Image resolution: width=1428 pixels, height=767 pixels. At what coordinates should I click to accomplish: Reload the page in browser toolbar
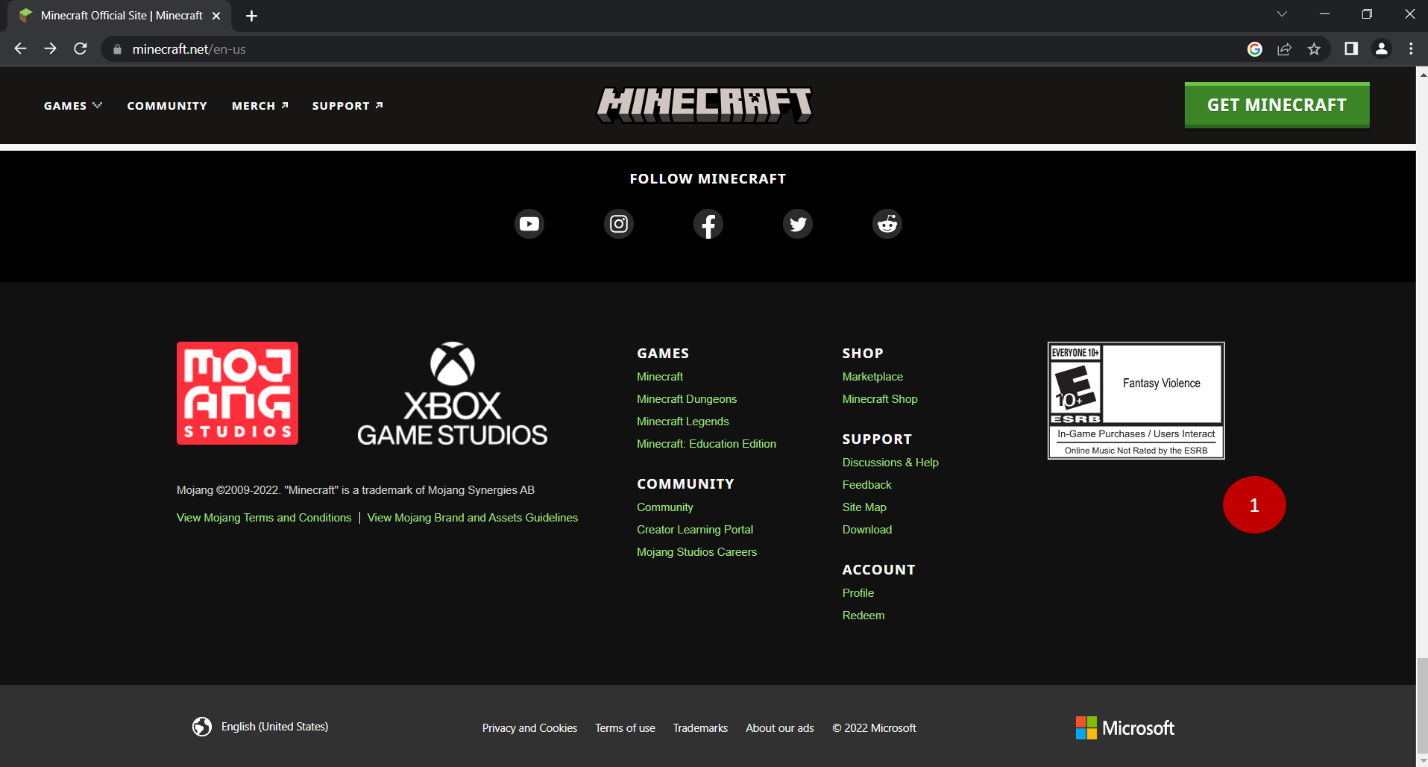81,49
